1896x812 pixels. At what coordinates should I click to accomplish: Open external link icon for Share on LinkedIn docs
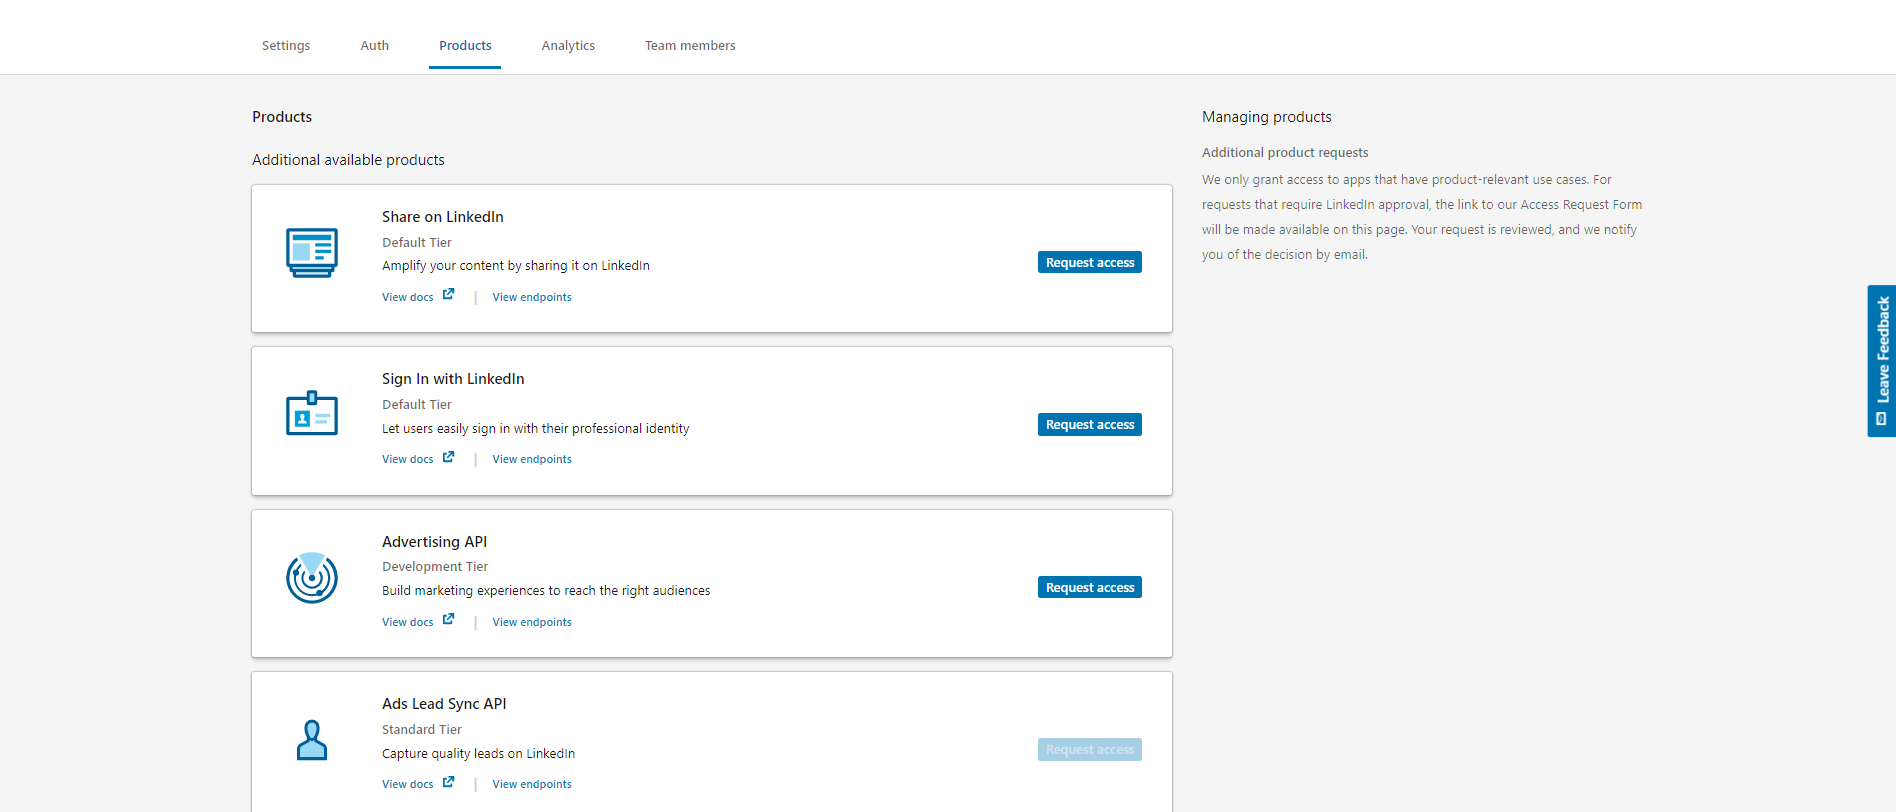pos(448,295)
